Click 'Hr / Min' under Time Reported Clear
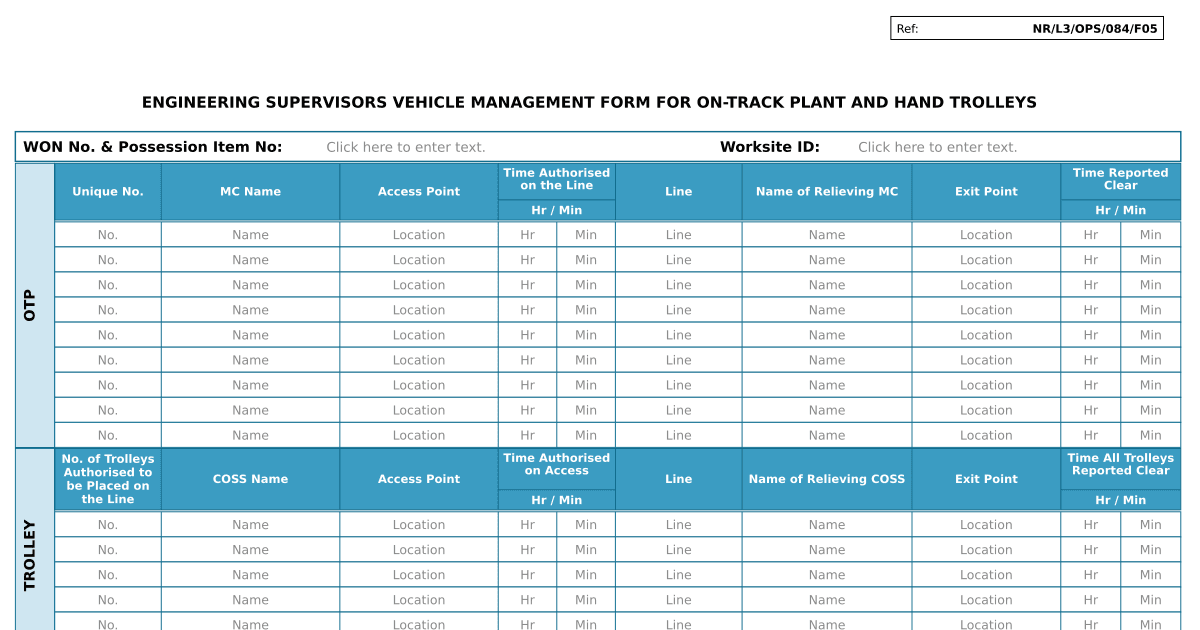The width and height of the screenshot is (1200, 630). [1121, 210]
